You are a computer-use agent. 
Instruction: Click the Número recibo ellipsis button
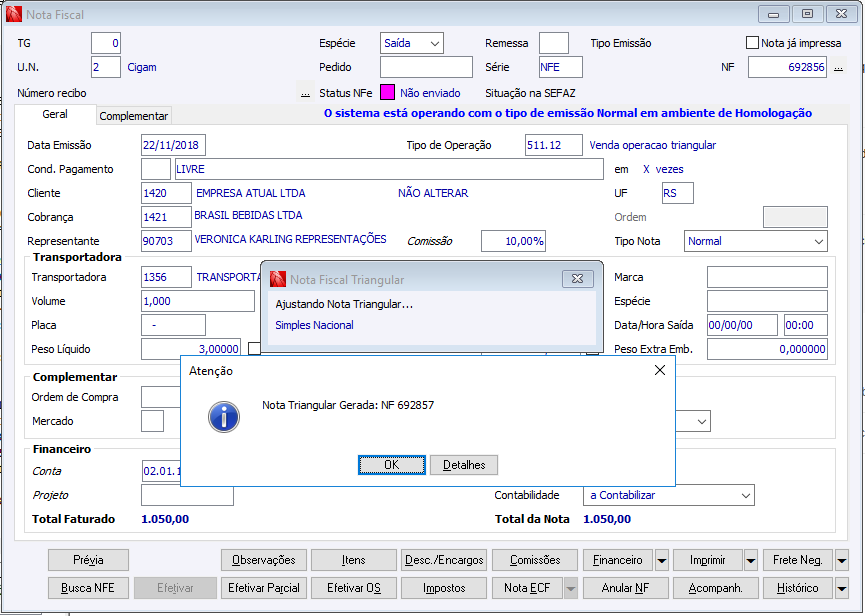pyautogui.click(x=305, y=93)
